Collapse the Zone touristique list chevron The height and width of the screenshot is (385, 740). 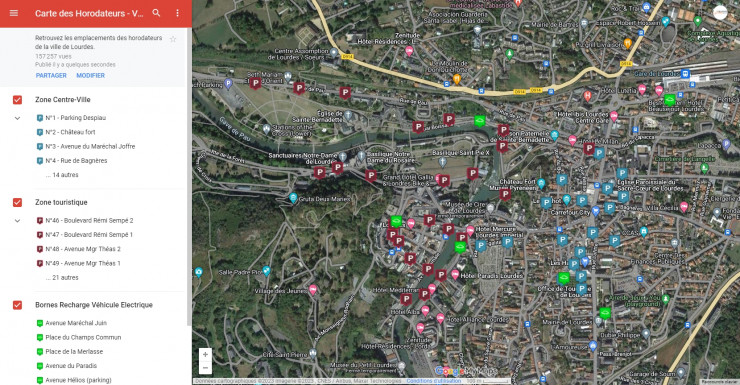click(17, 220)
